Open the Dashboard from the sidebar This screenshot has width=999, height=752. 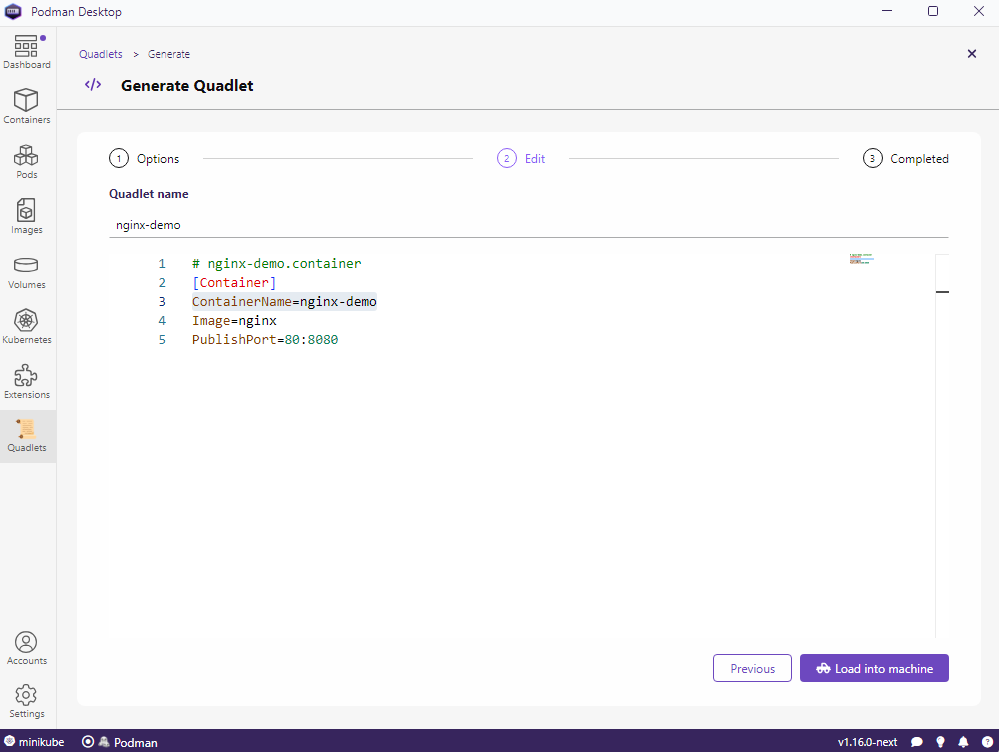point(27,52)
